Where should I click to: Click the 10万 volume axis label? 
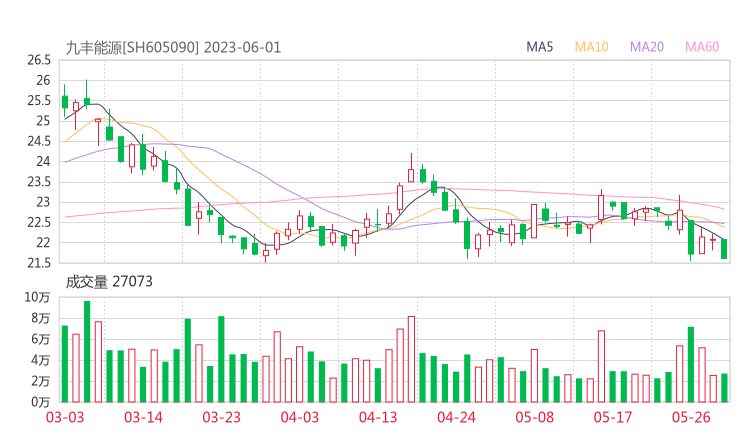(38, 297)
